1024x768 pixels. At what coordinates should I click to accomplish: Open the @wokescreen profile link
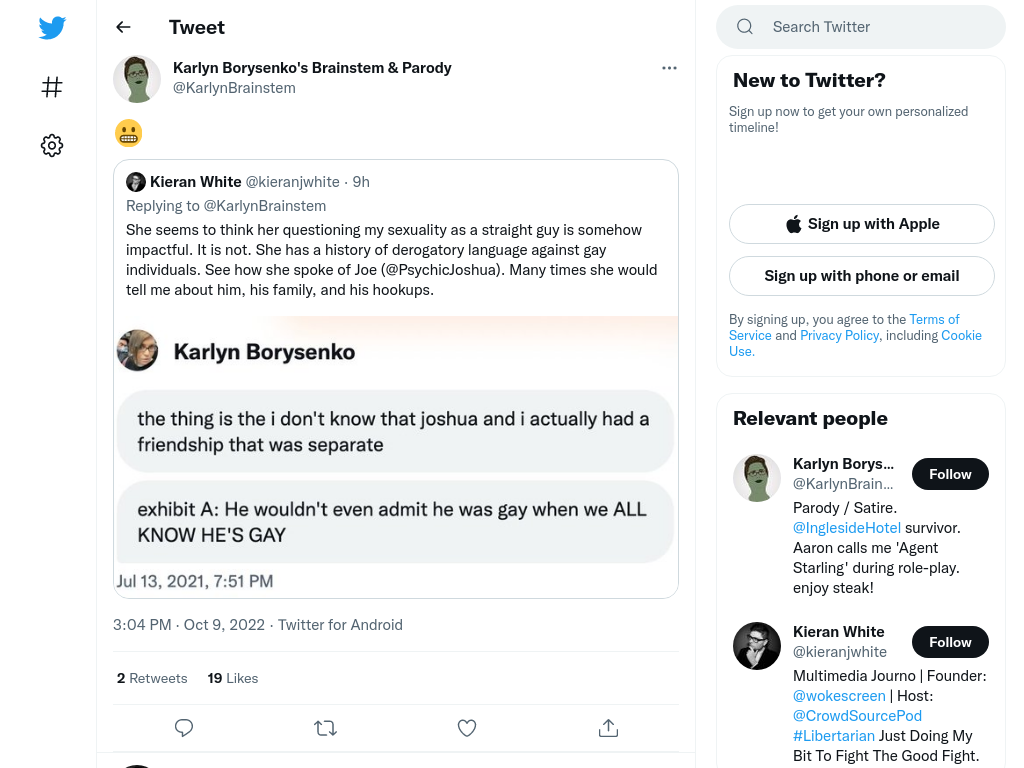(x=839, y=696)
